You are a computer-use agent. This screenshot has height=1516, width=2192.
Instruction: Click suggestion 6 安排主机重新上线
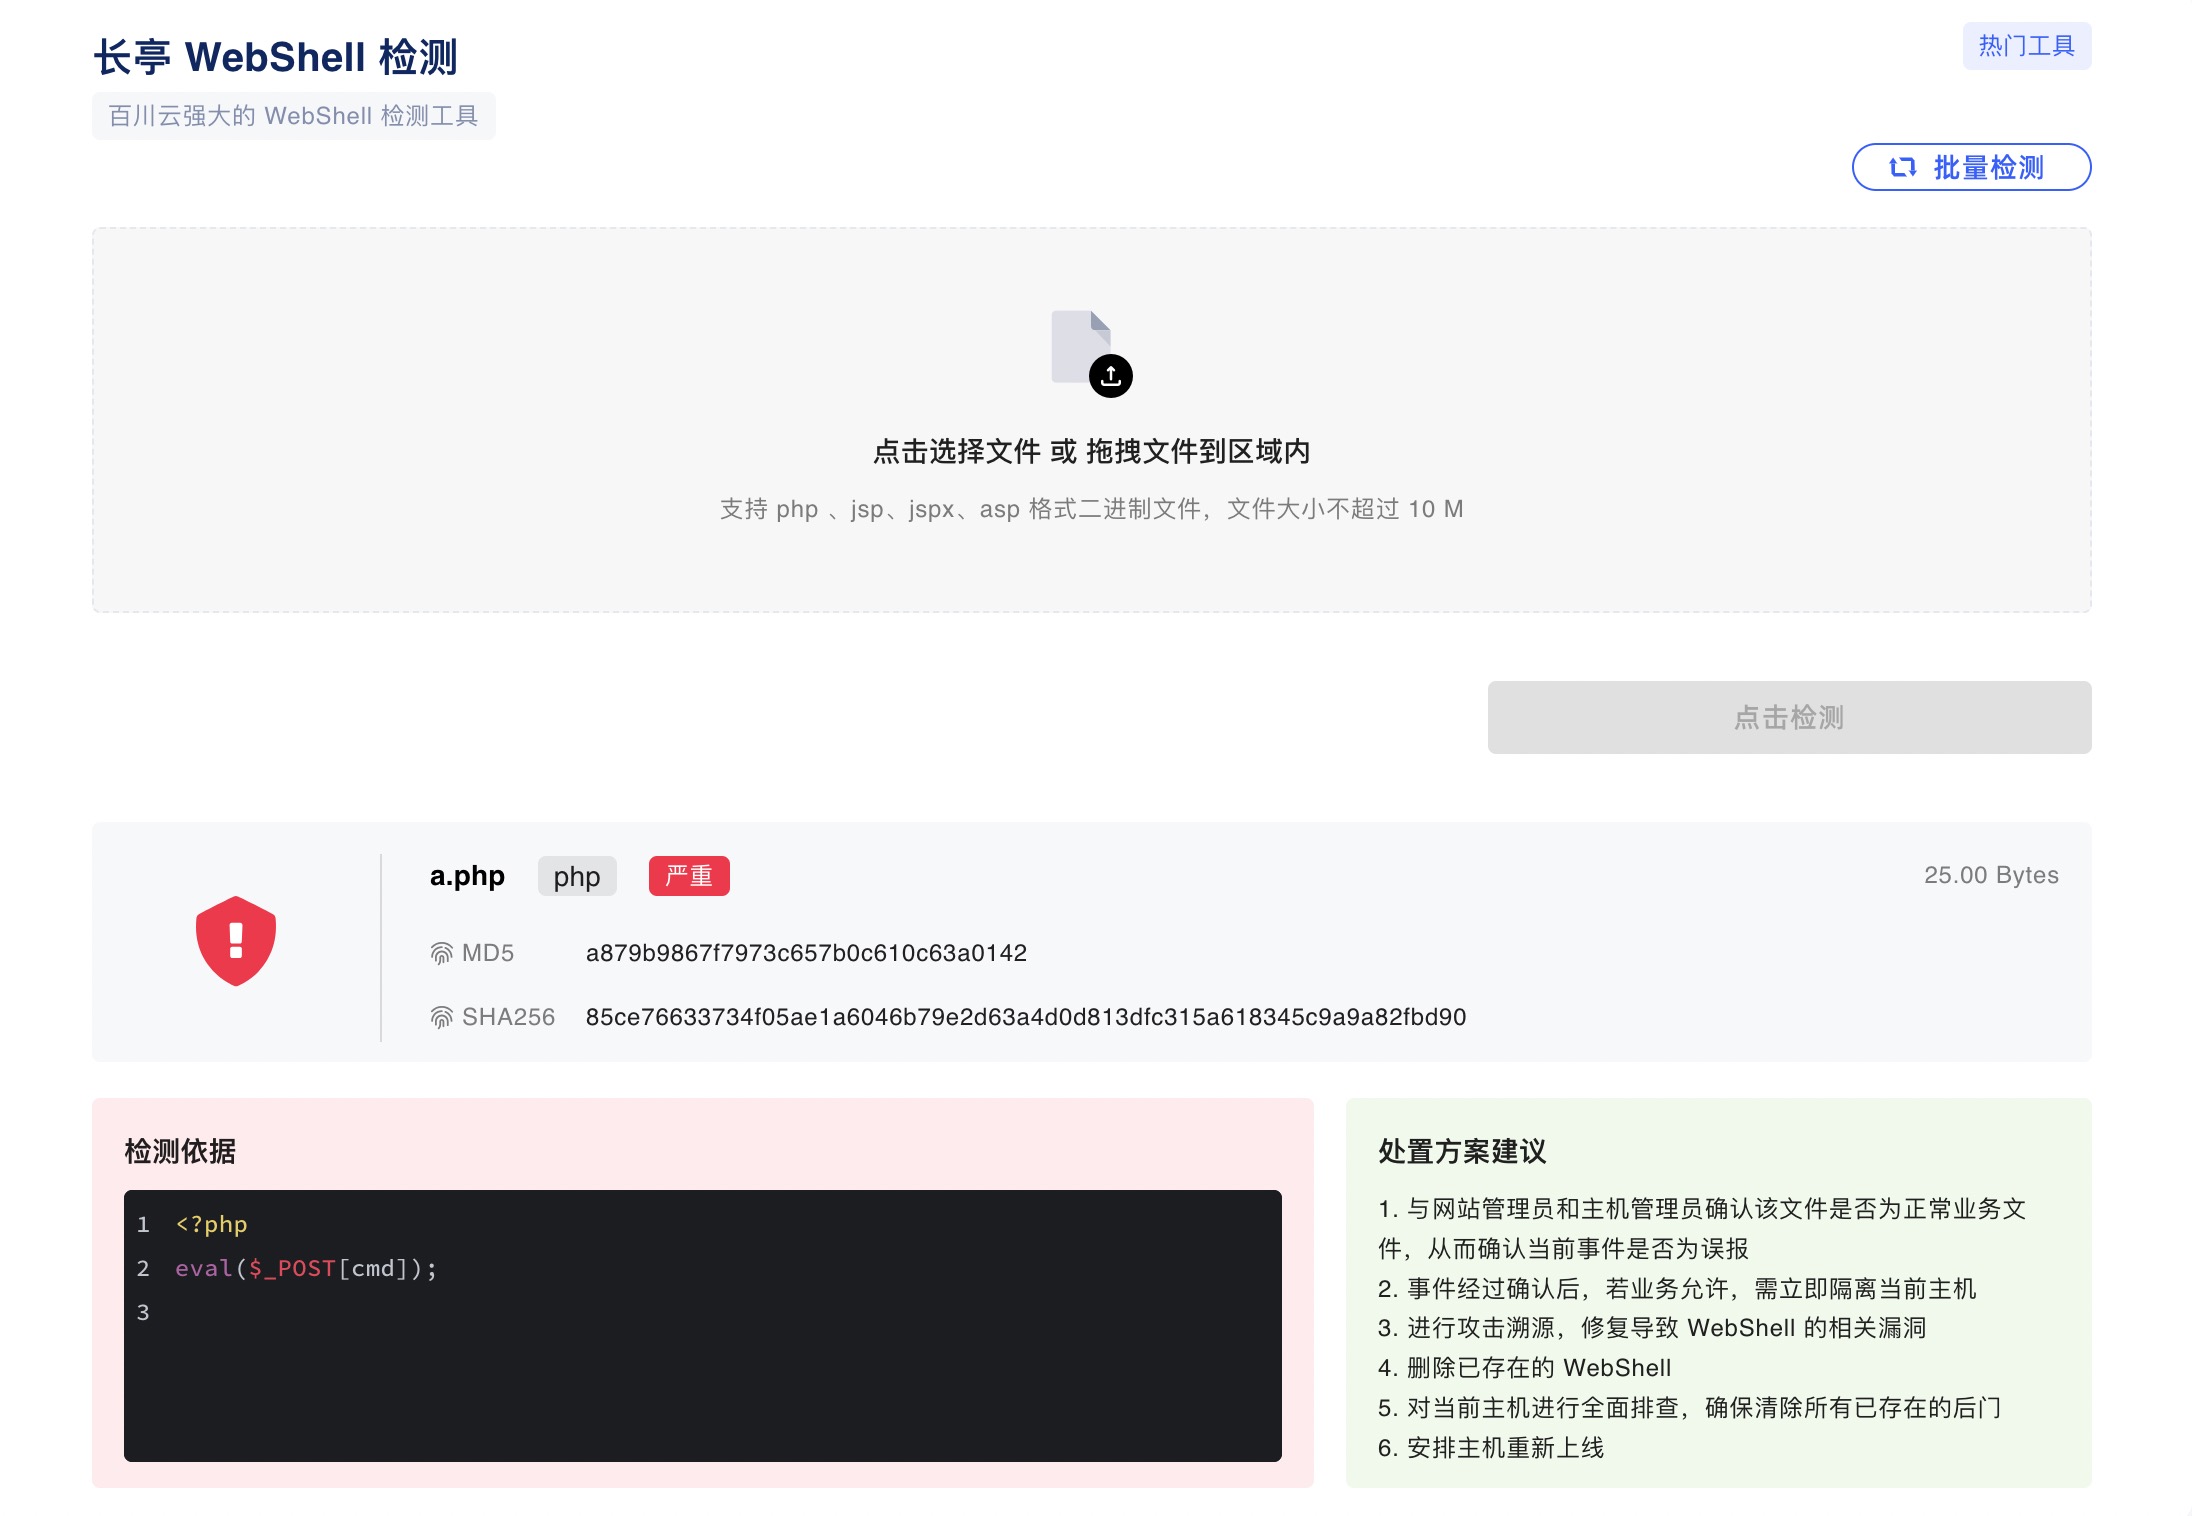tap(1491, 1448)
